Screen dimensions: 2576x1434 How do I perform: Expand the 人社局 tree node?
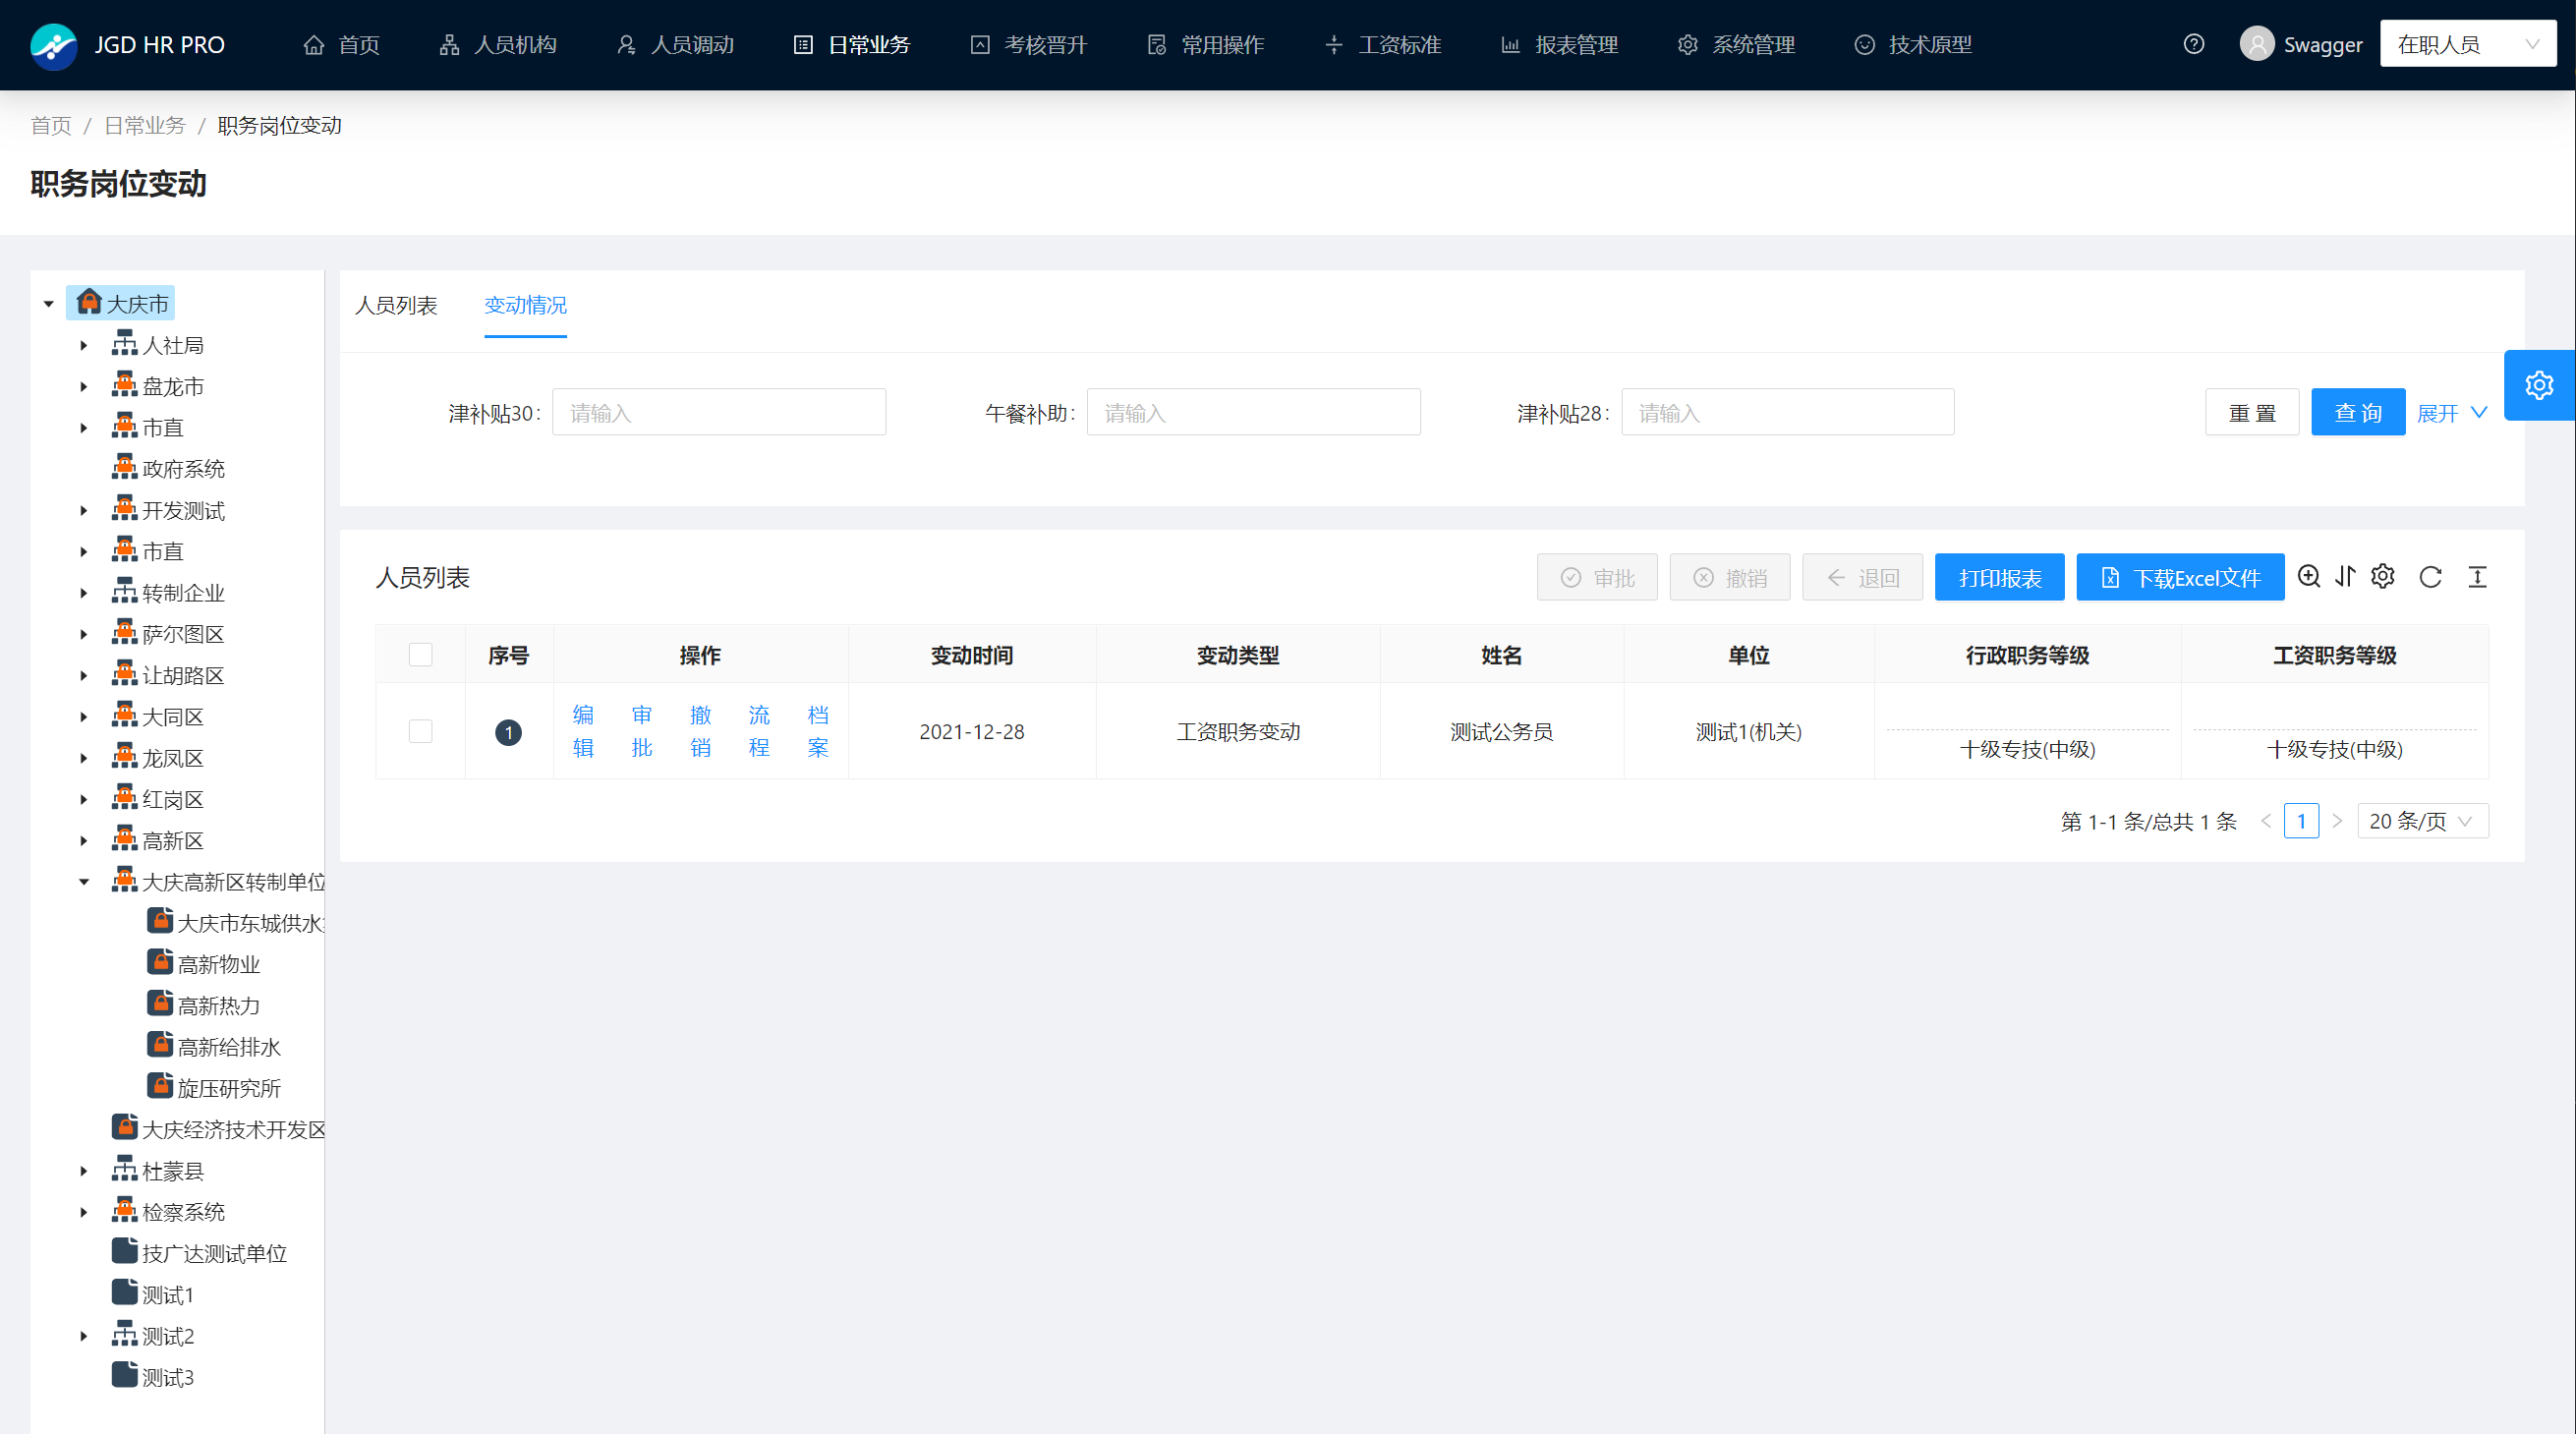click(84, 345)
